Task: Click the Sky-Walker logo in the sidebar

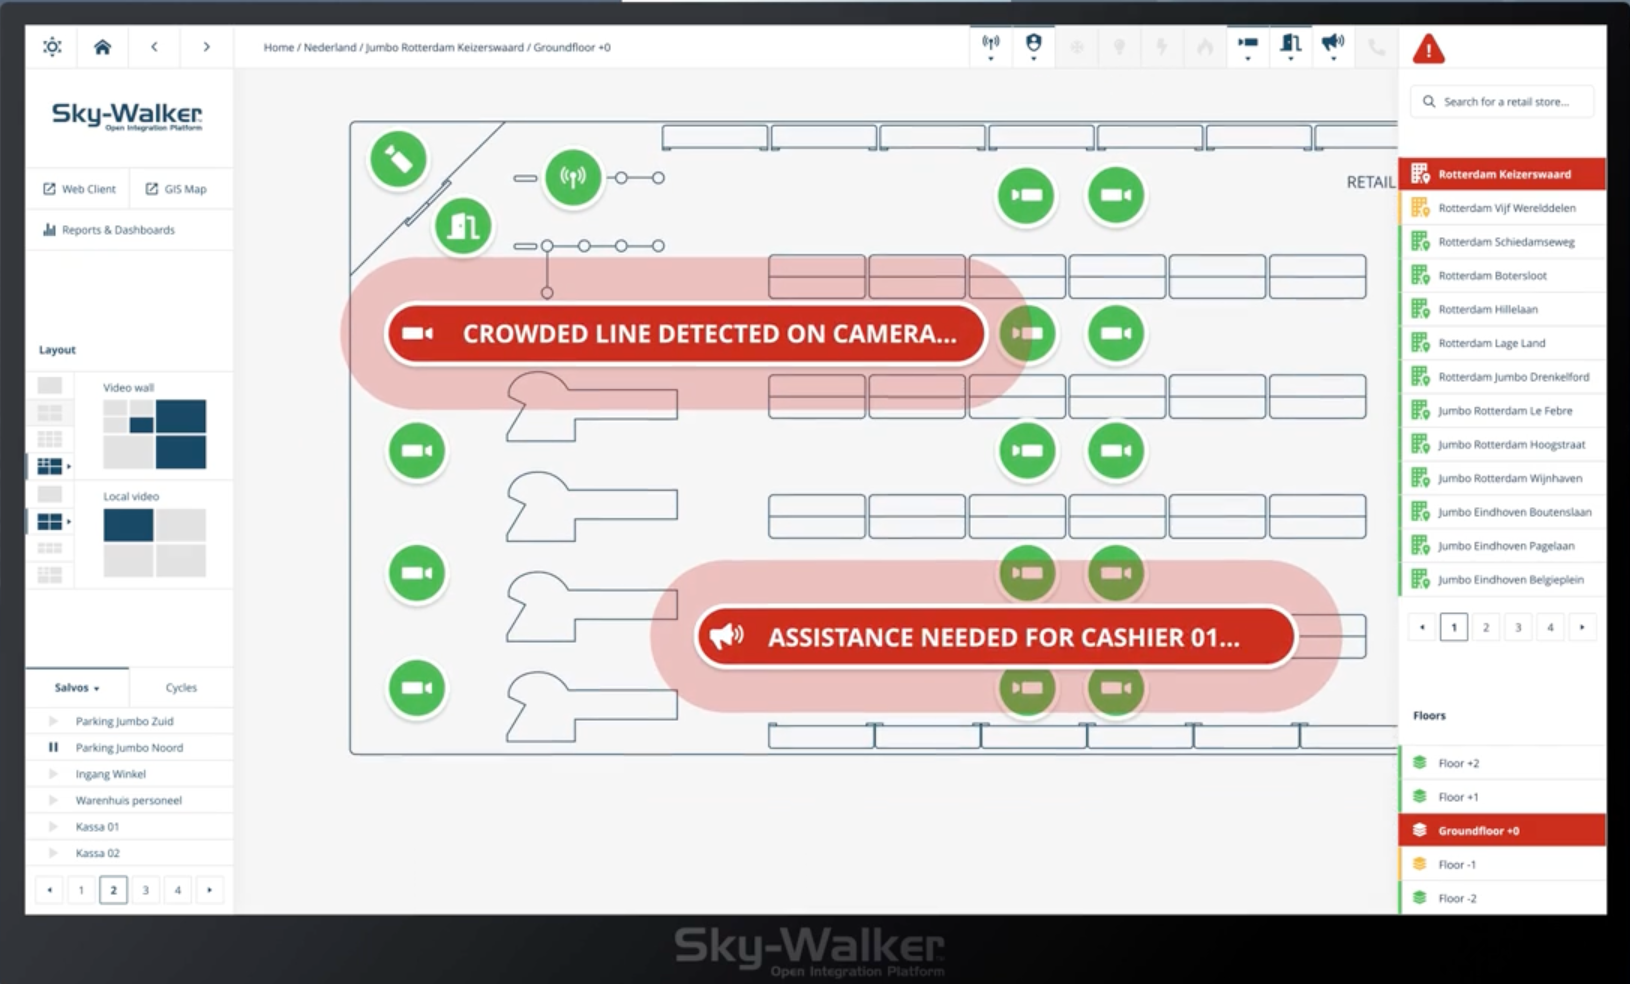Action: coord(127,115)
